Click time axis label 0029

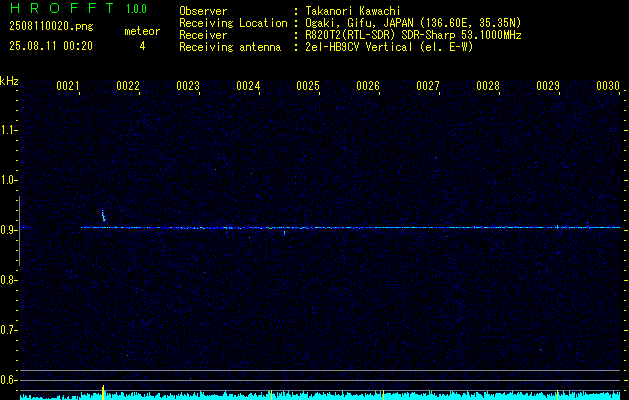click(x=548, y=86)
